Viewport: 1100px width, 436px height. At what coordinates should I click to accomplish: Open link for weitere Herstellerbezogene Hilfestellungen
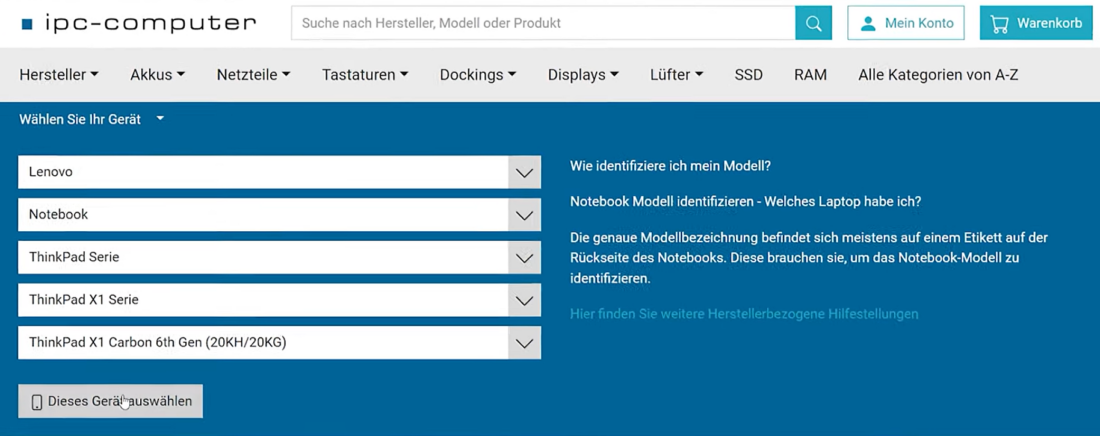tap(744, 314)
